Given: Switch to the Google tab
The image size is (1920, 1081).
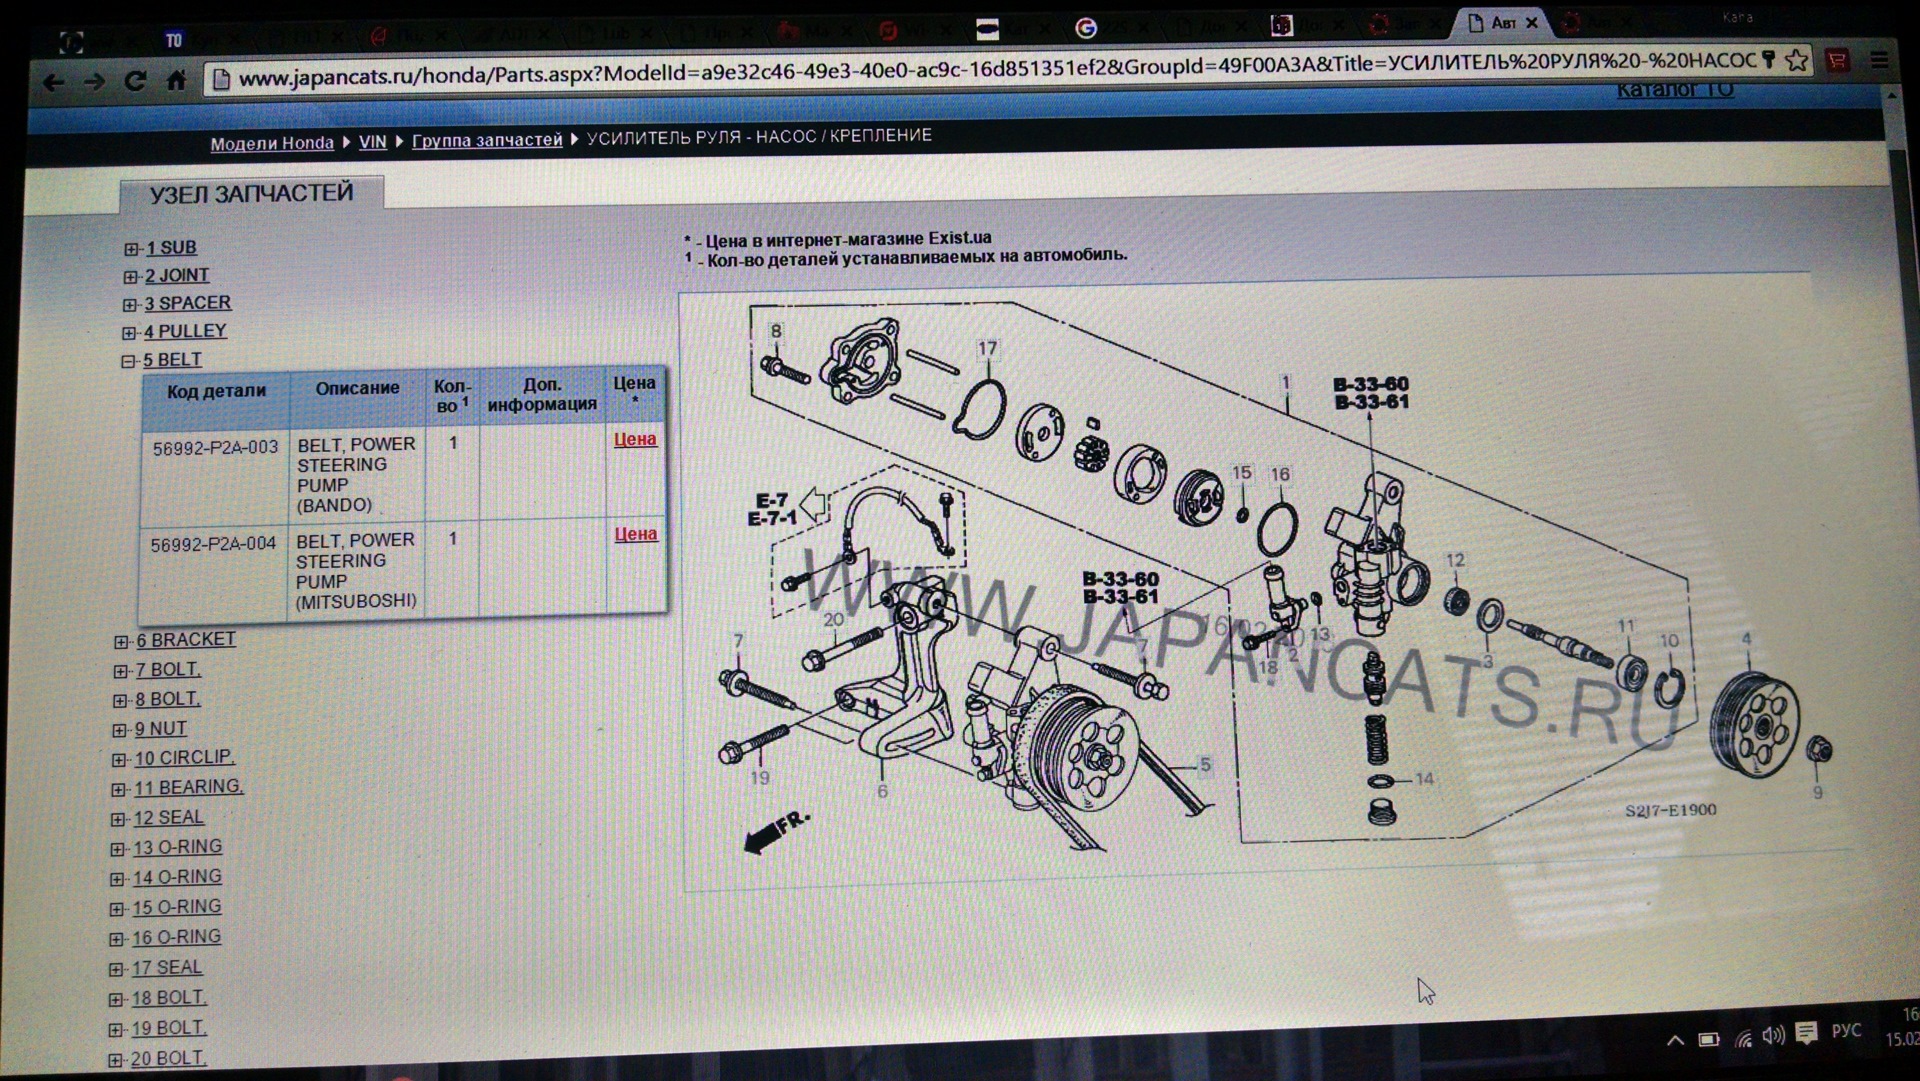Looking at the screenshot, I should [1085, 28].
